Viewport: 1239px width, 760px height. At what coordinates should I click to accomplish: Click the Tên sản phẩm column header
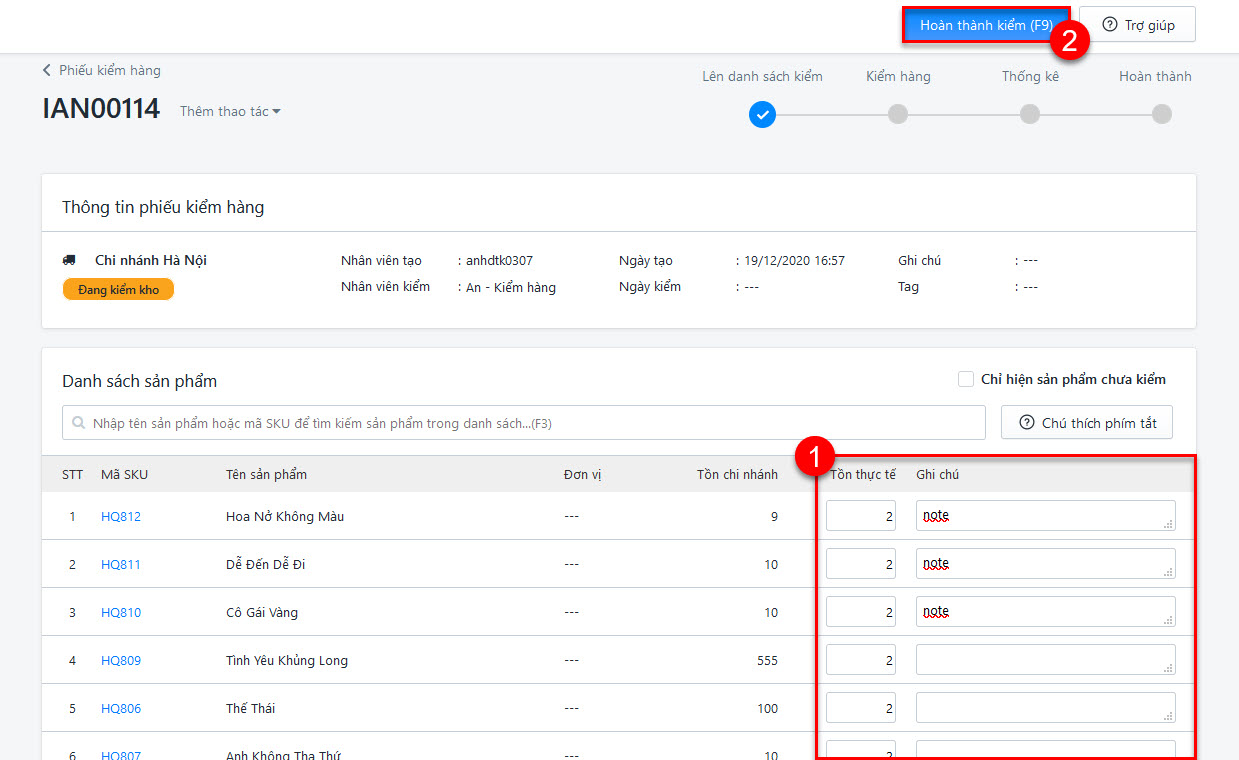tap(266, 475)
